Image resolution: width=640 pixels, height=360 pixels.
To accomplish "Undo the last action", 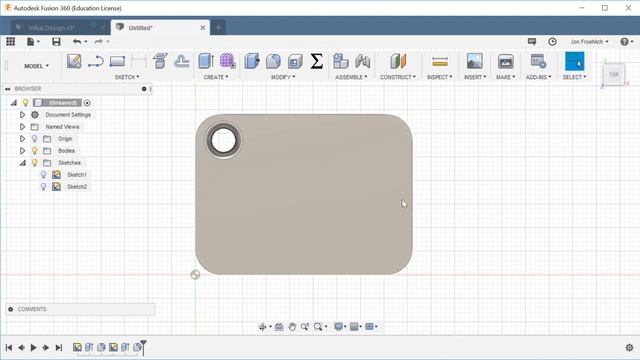I will click(x=77, y=41).
